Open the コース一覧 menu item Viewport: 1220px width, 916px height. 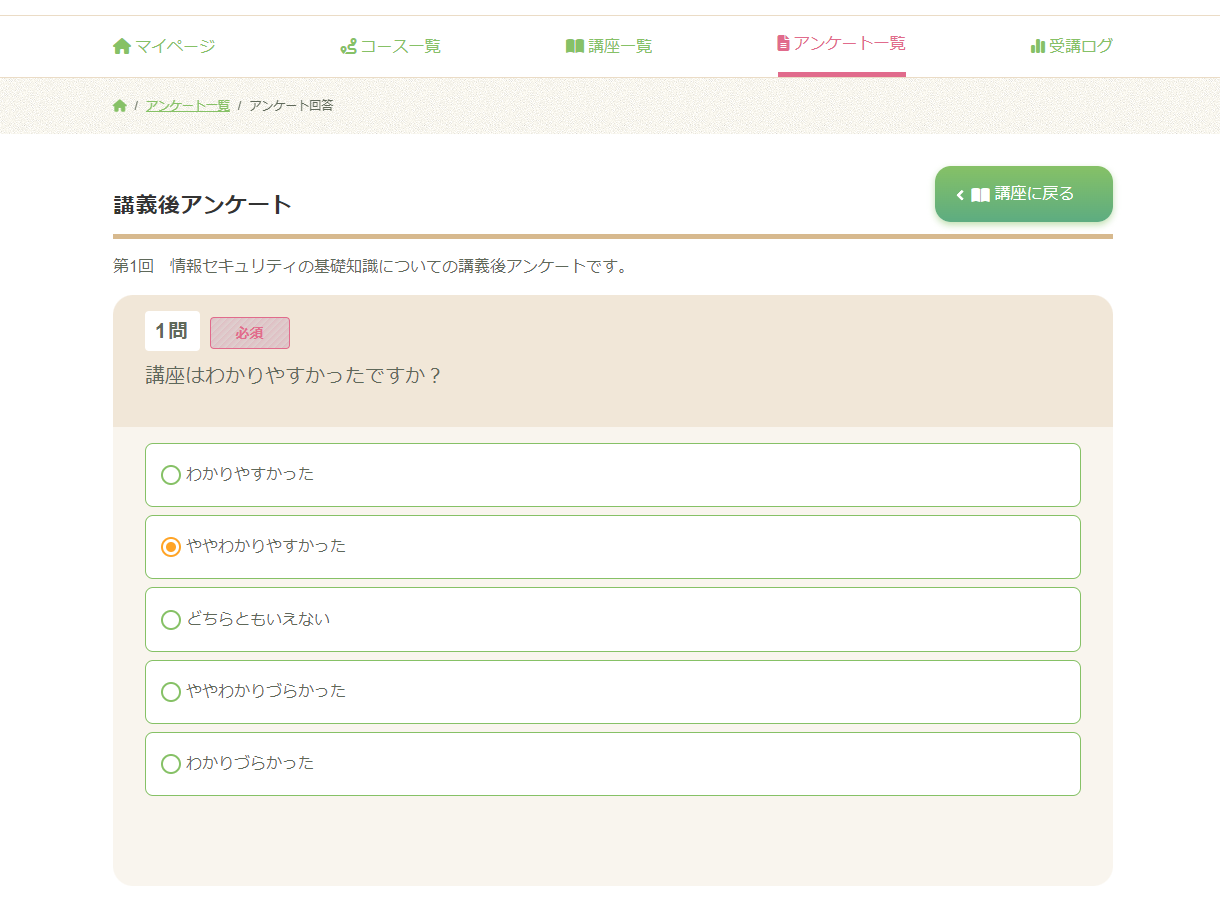pos(390,46)
